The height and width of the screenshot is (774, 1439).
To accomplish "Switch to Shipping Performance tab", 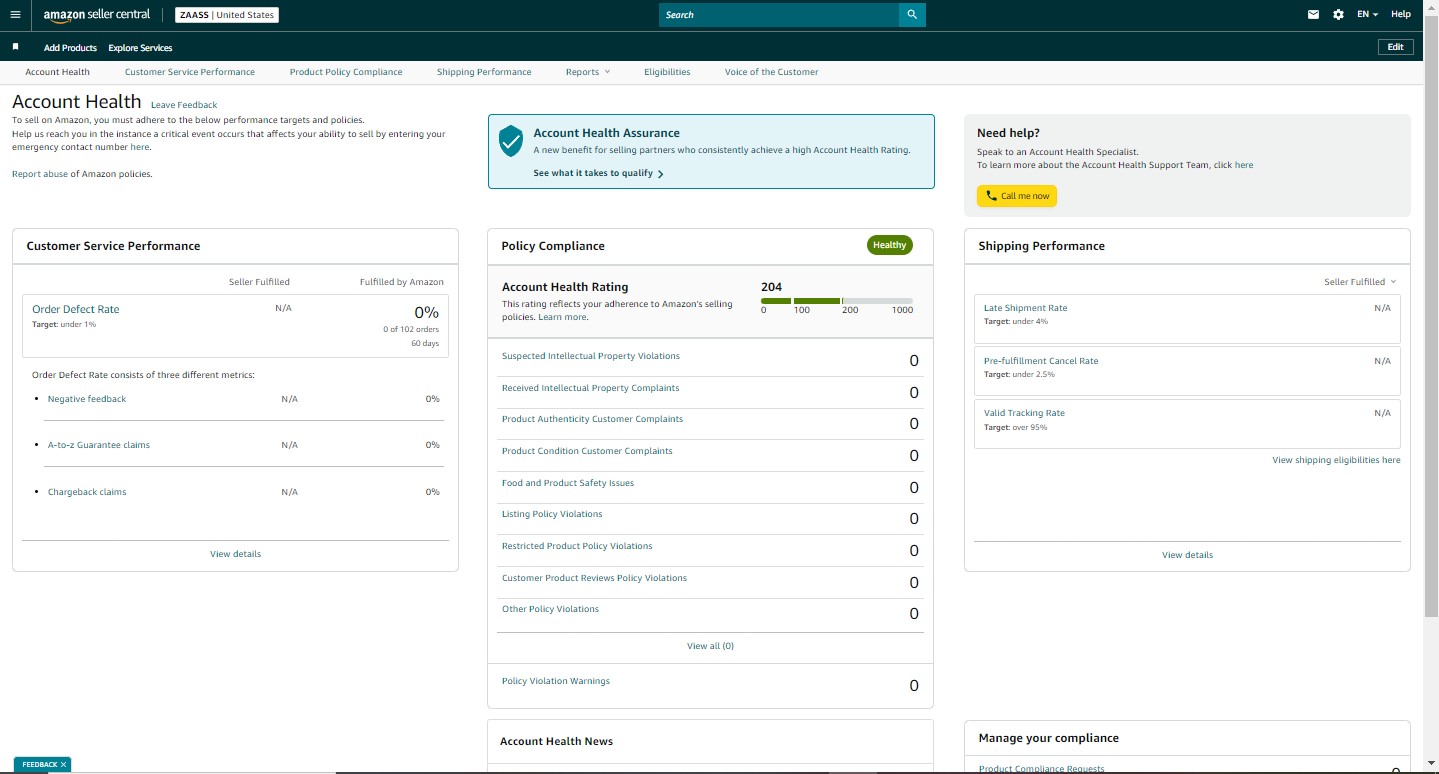I will [484, 72].
